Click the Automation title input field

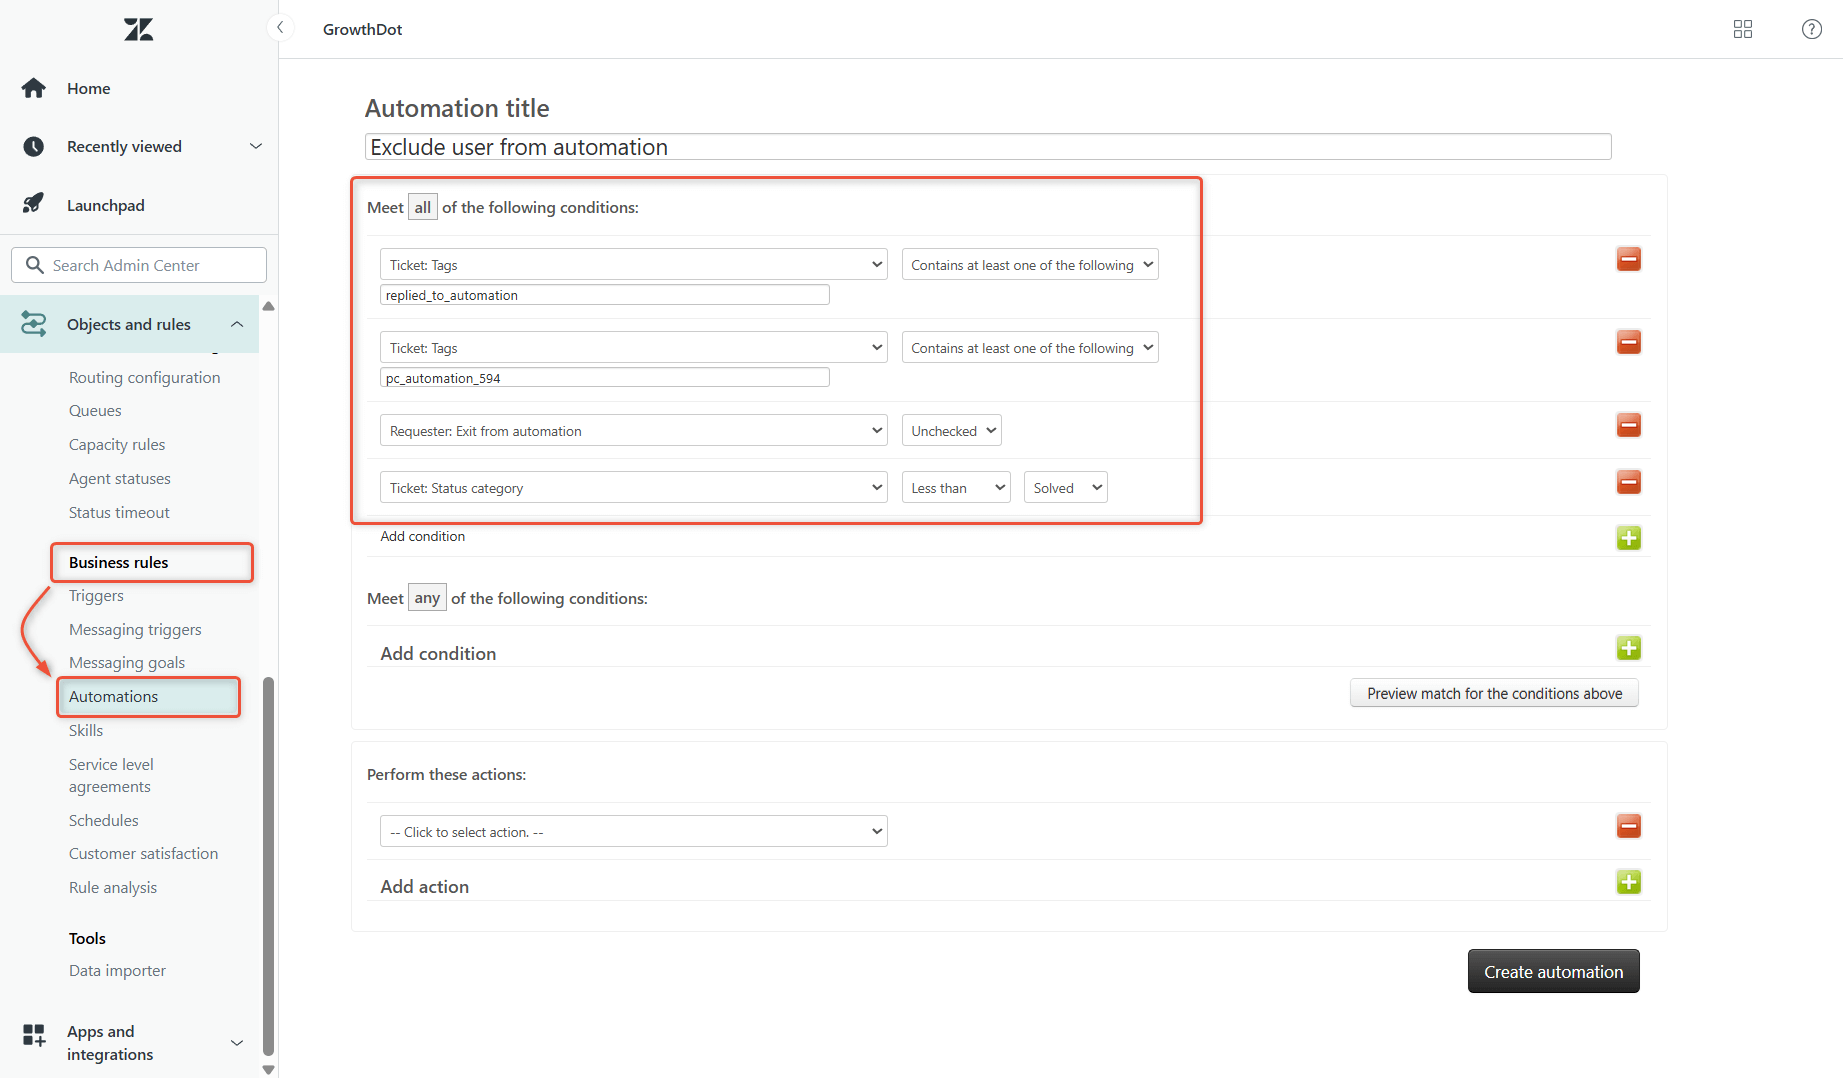point(987,146)
